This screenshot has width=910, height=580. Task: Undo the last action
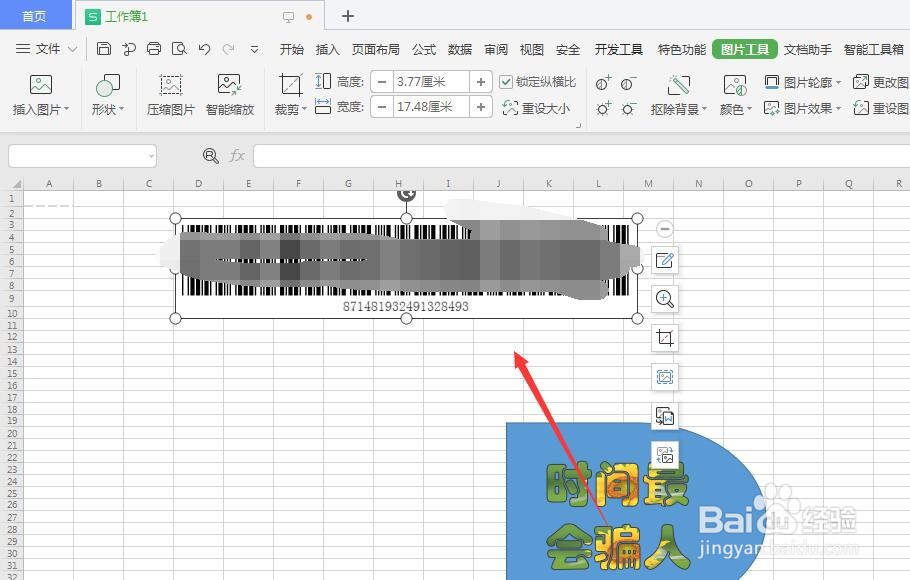(204, 49)
